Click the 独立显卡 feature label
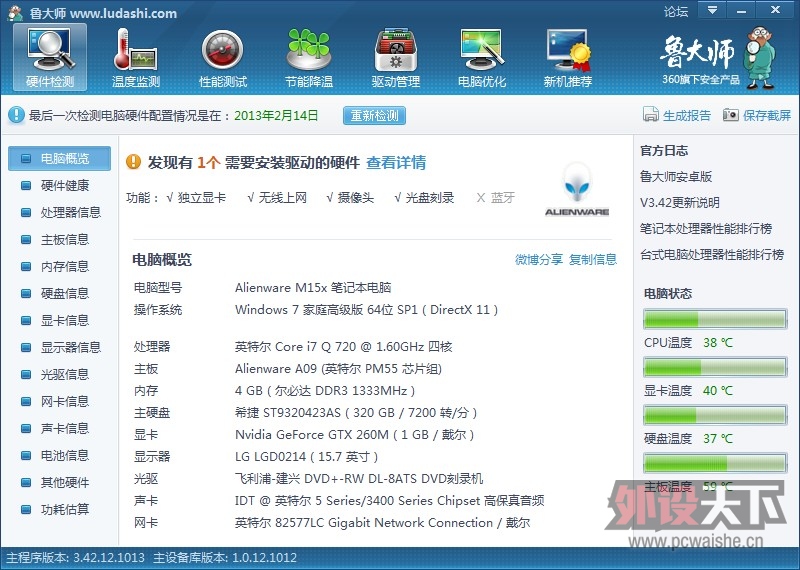The height and width of the screenshot is (570, 800). (201, 197)
